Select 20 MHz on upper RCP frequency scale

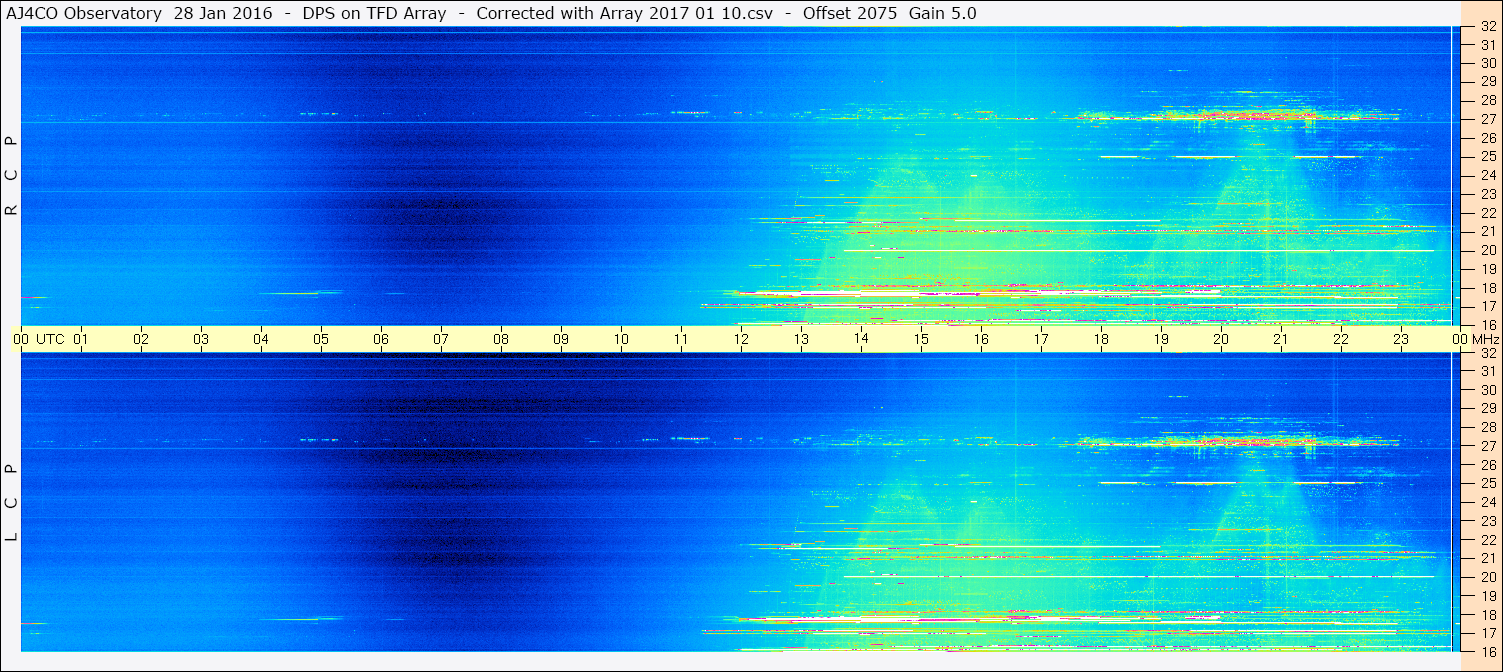pos(1488,250)
